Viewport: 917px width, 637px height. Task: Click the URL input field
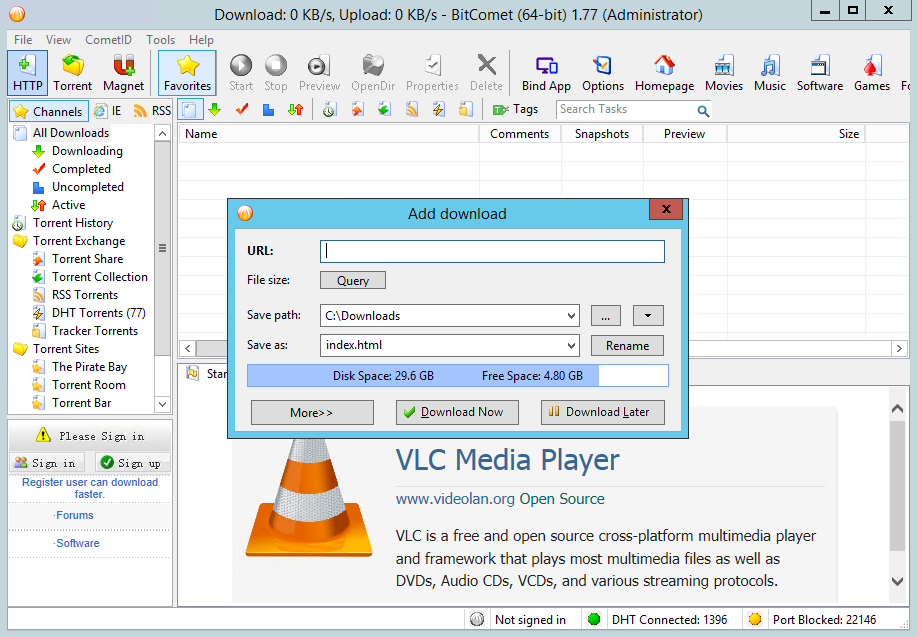492,251
